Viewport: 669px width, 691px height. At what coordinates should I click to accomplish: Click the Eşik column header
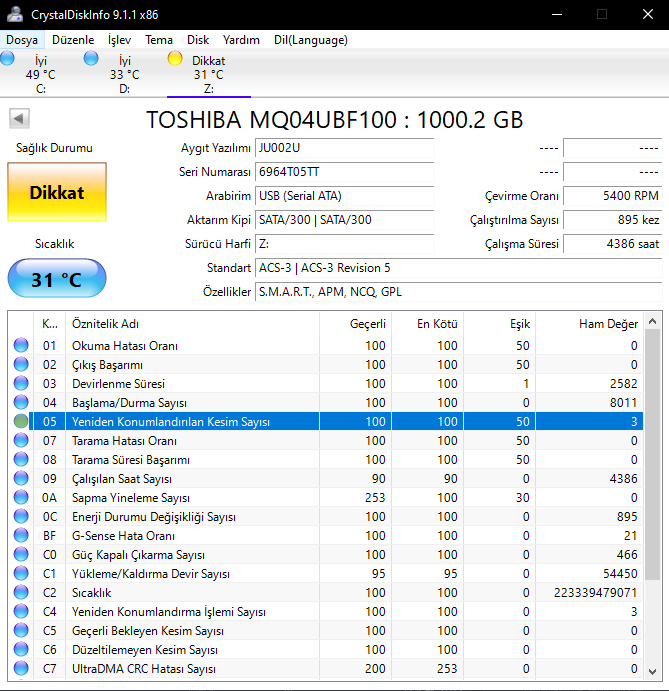pyautogui.click(x=499, y=324)
